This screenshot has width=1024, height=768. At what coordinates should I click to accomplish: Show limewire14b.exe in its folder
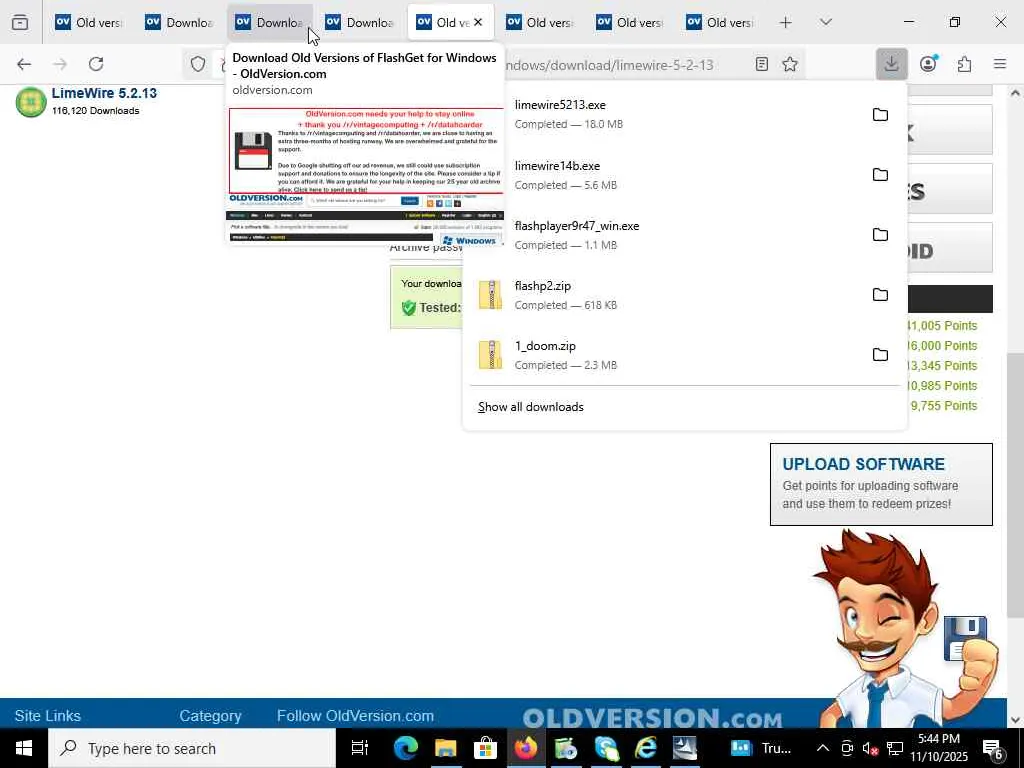point(880,174)
